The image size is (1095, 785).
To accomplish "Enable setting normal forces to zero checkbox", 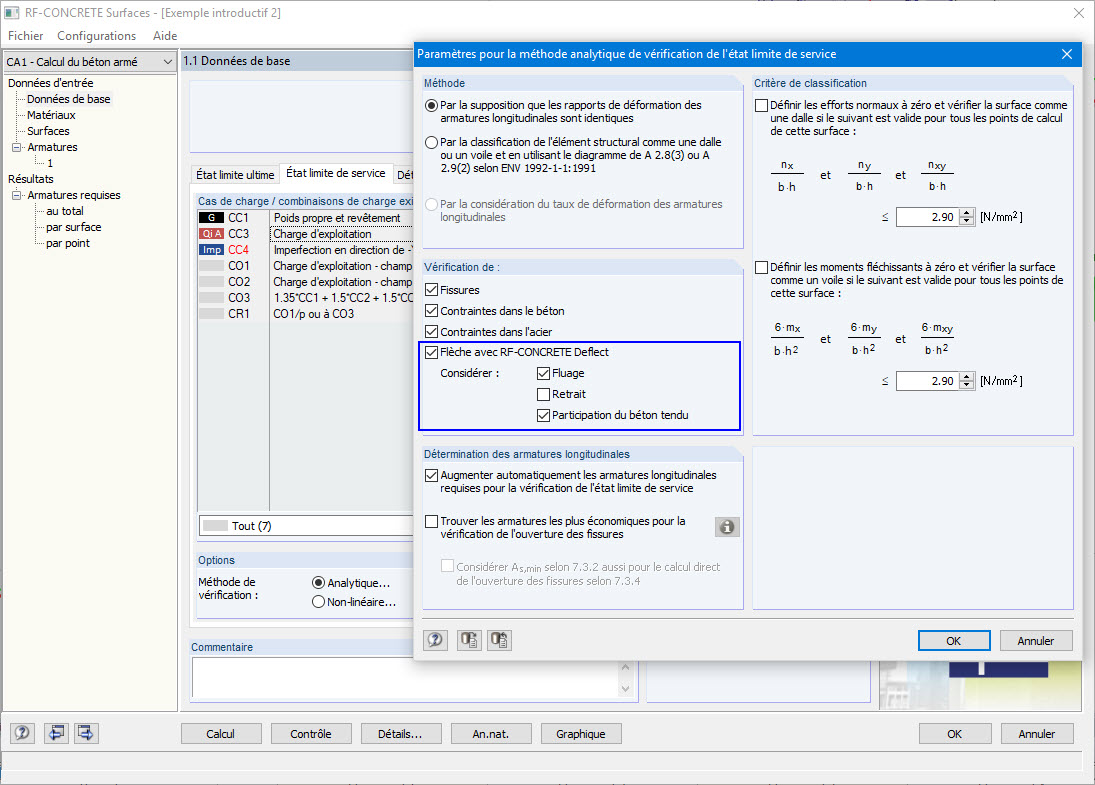I will point(762,105).
